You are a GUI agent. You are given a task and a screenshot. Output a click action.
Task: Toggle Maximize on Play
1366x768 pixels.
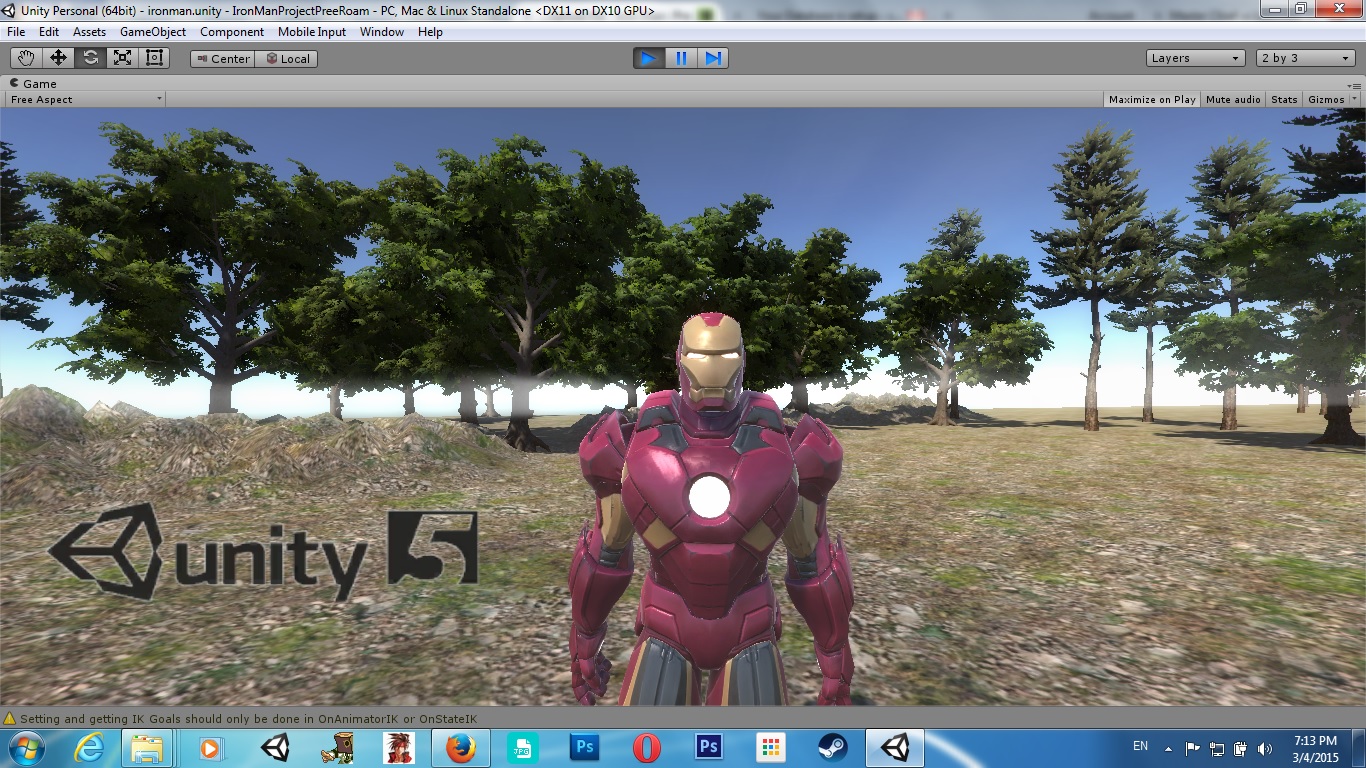tap(1152, 99)
